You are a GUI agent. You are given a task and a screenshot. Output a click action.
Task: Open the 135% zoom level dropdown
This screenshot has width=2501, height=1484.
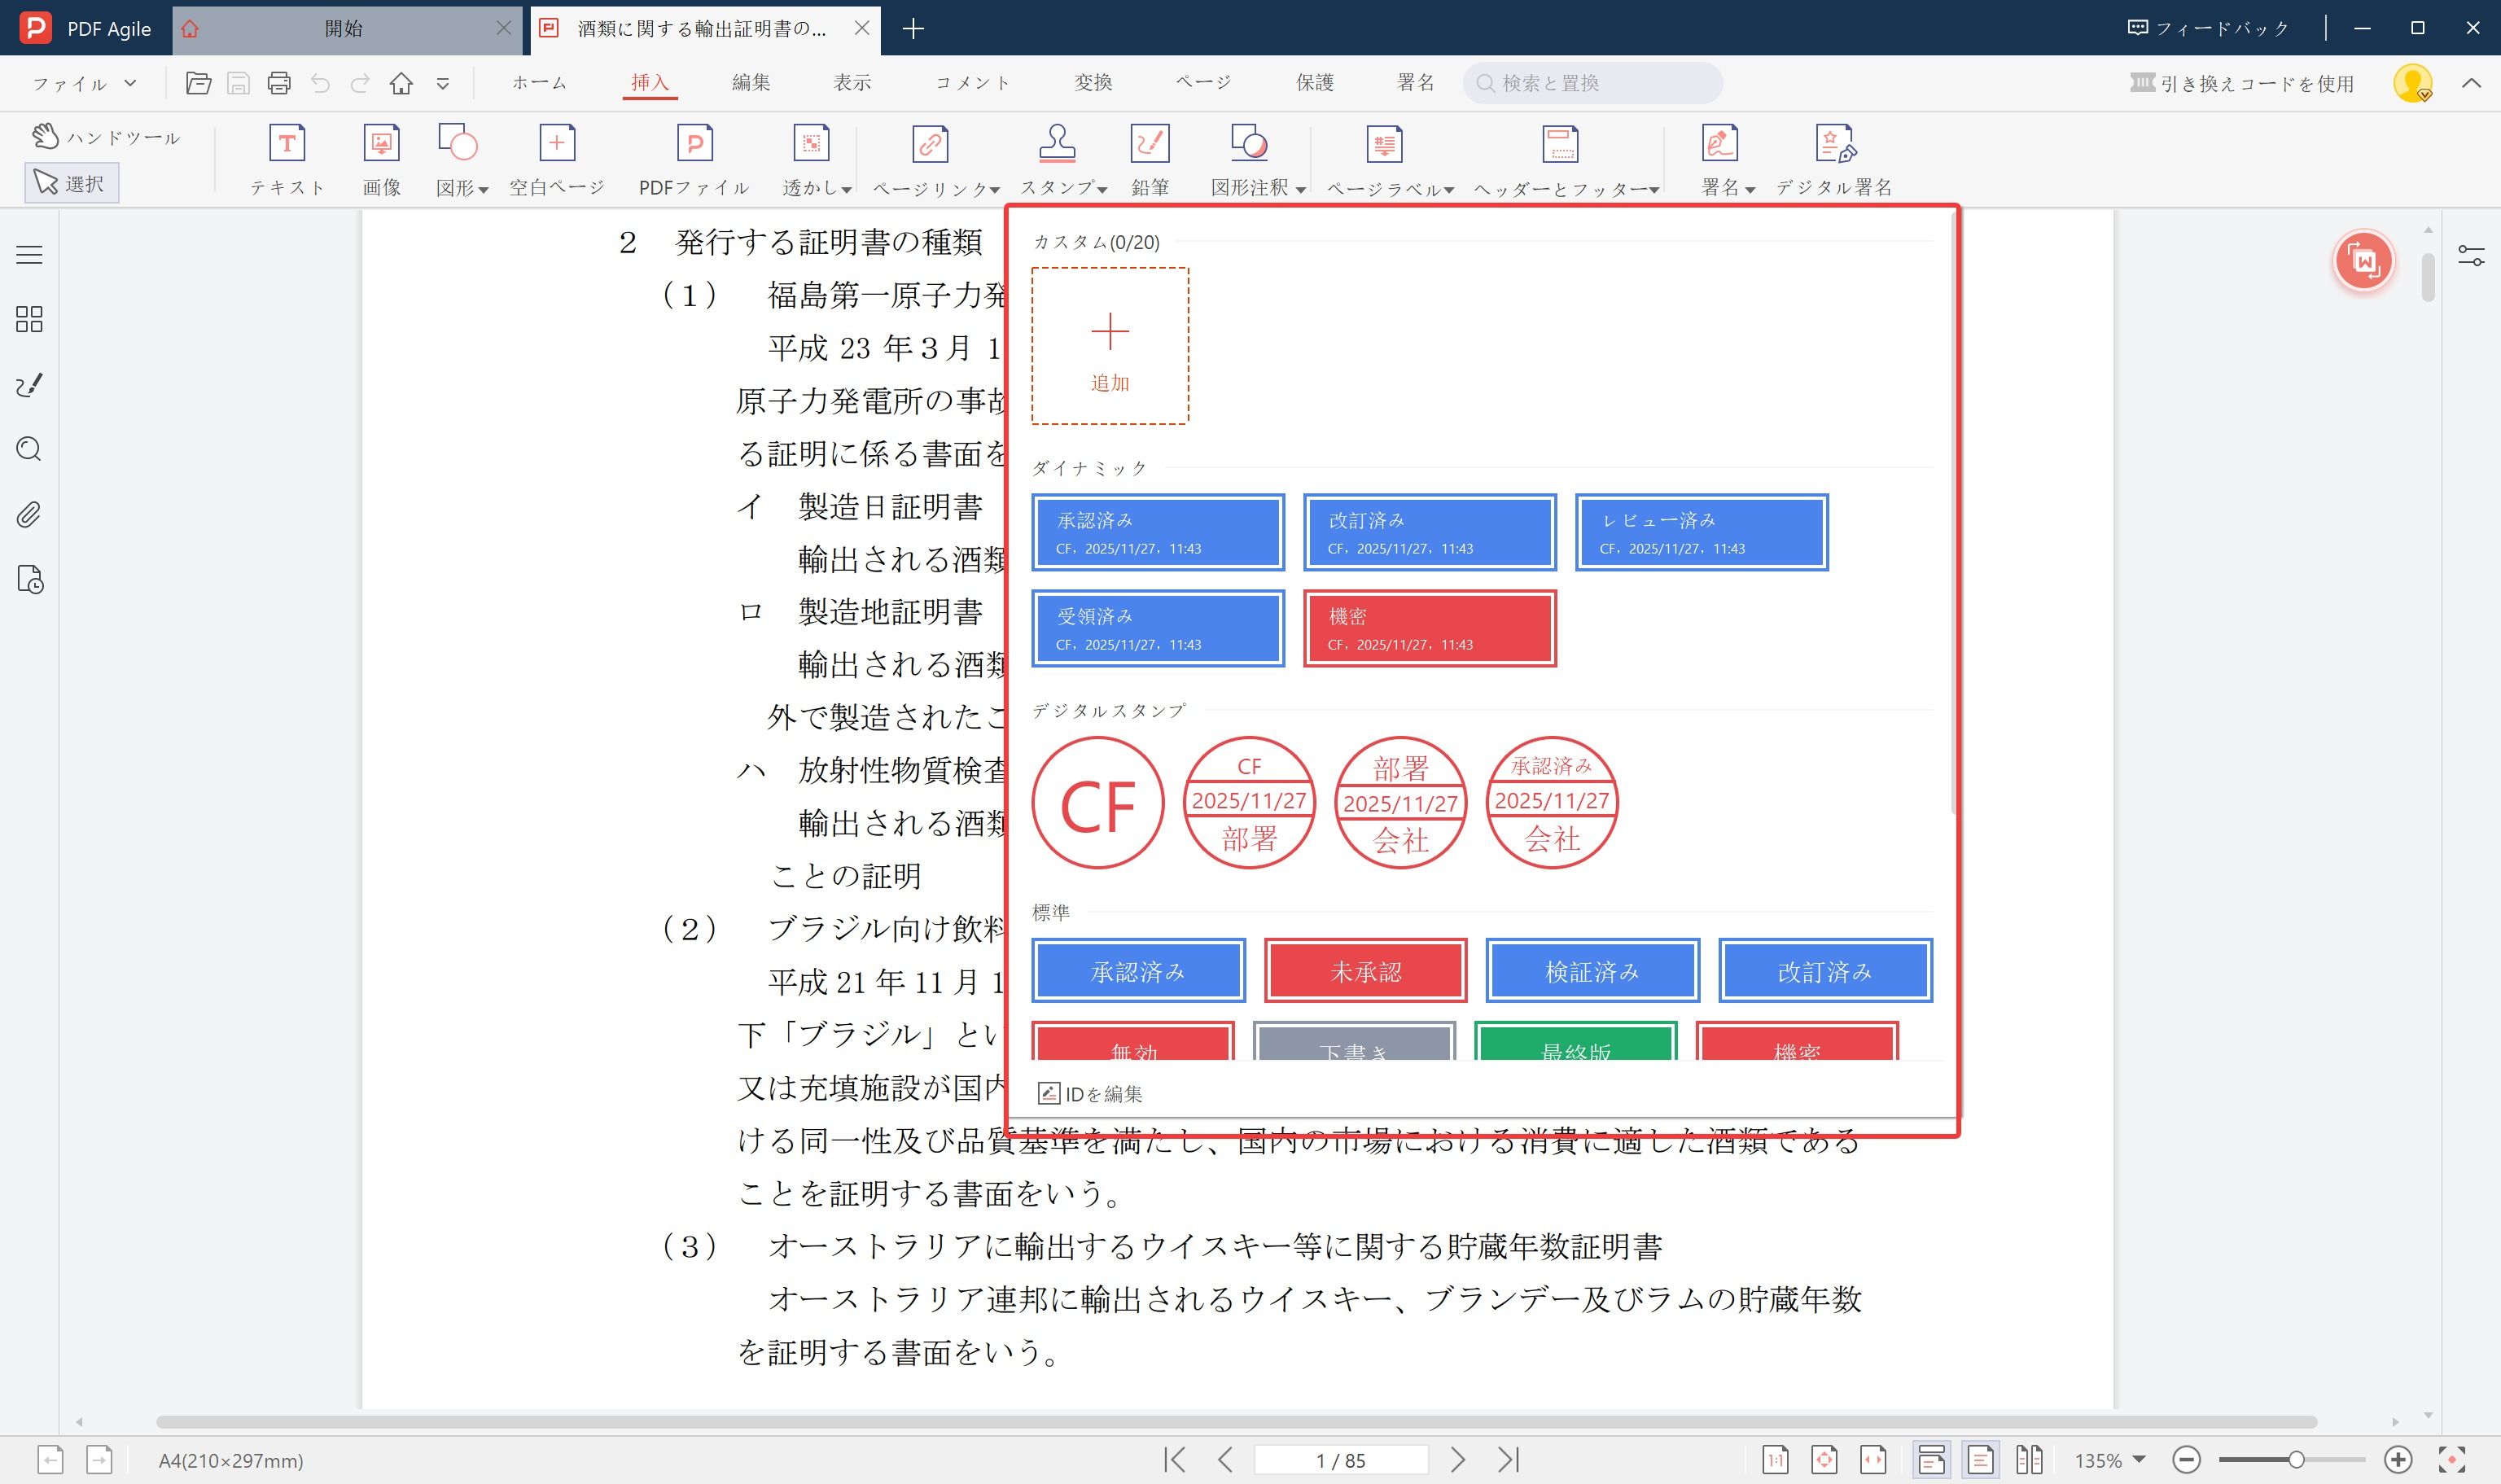point(2114,1460)
